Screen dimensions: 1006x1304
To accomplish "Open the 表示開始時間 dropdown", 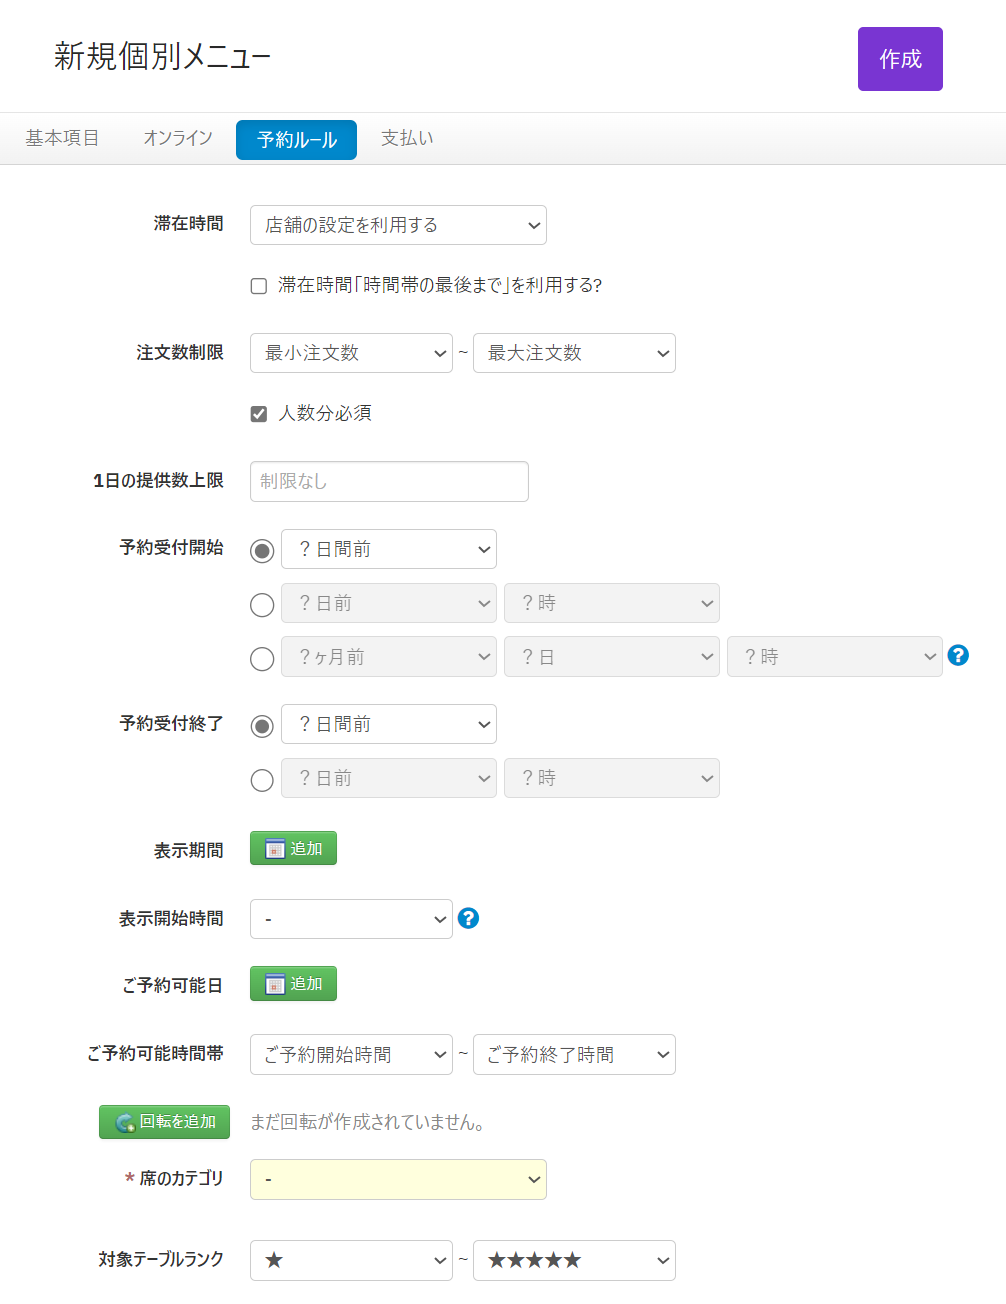I will (x=351, y=919).
